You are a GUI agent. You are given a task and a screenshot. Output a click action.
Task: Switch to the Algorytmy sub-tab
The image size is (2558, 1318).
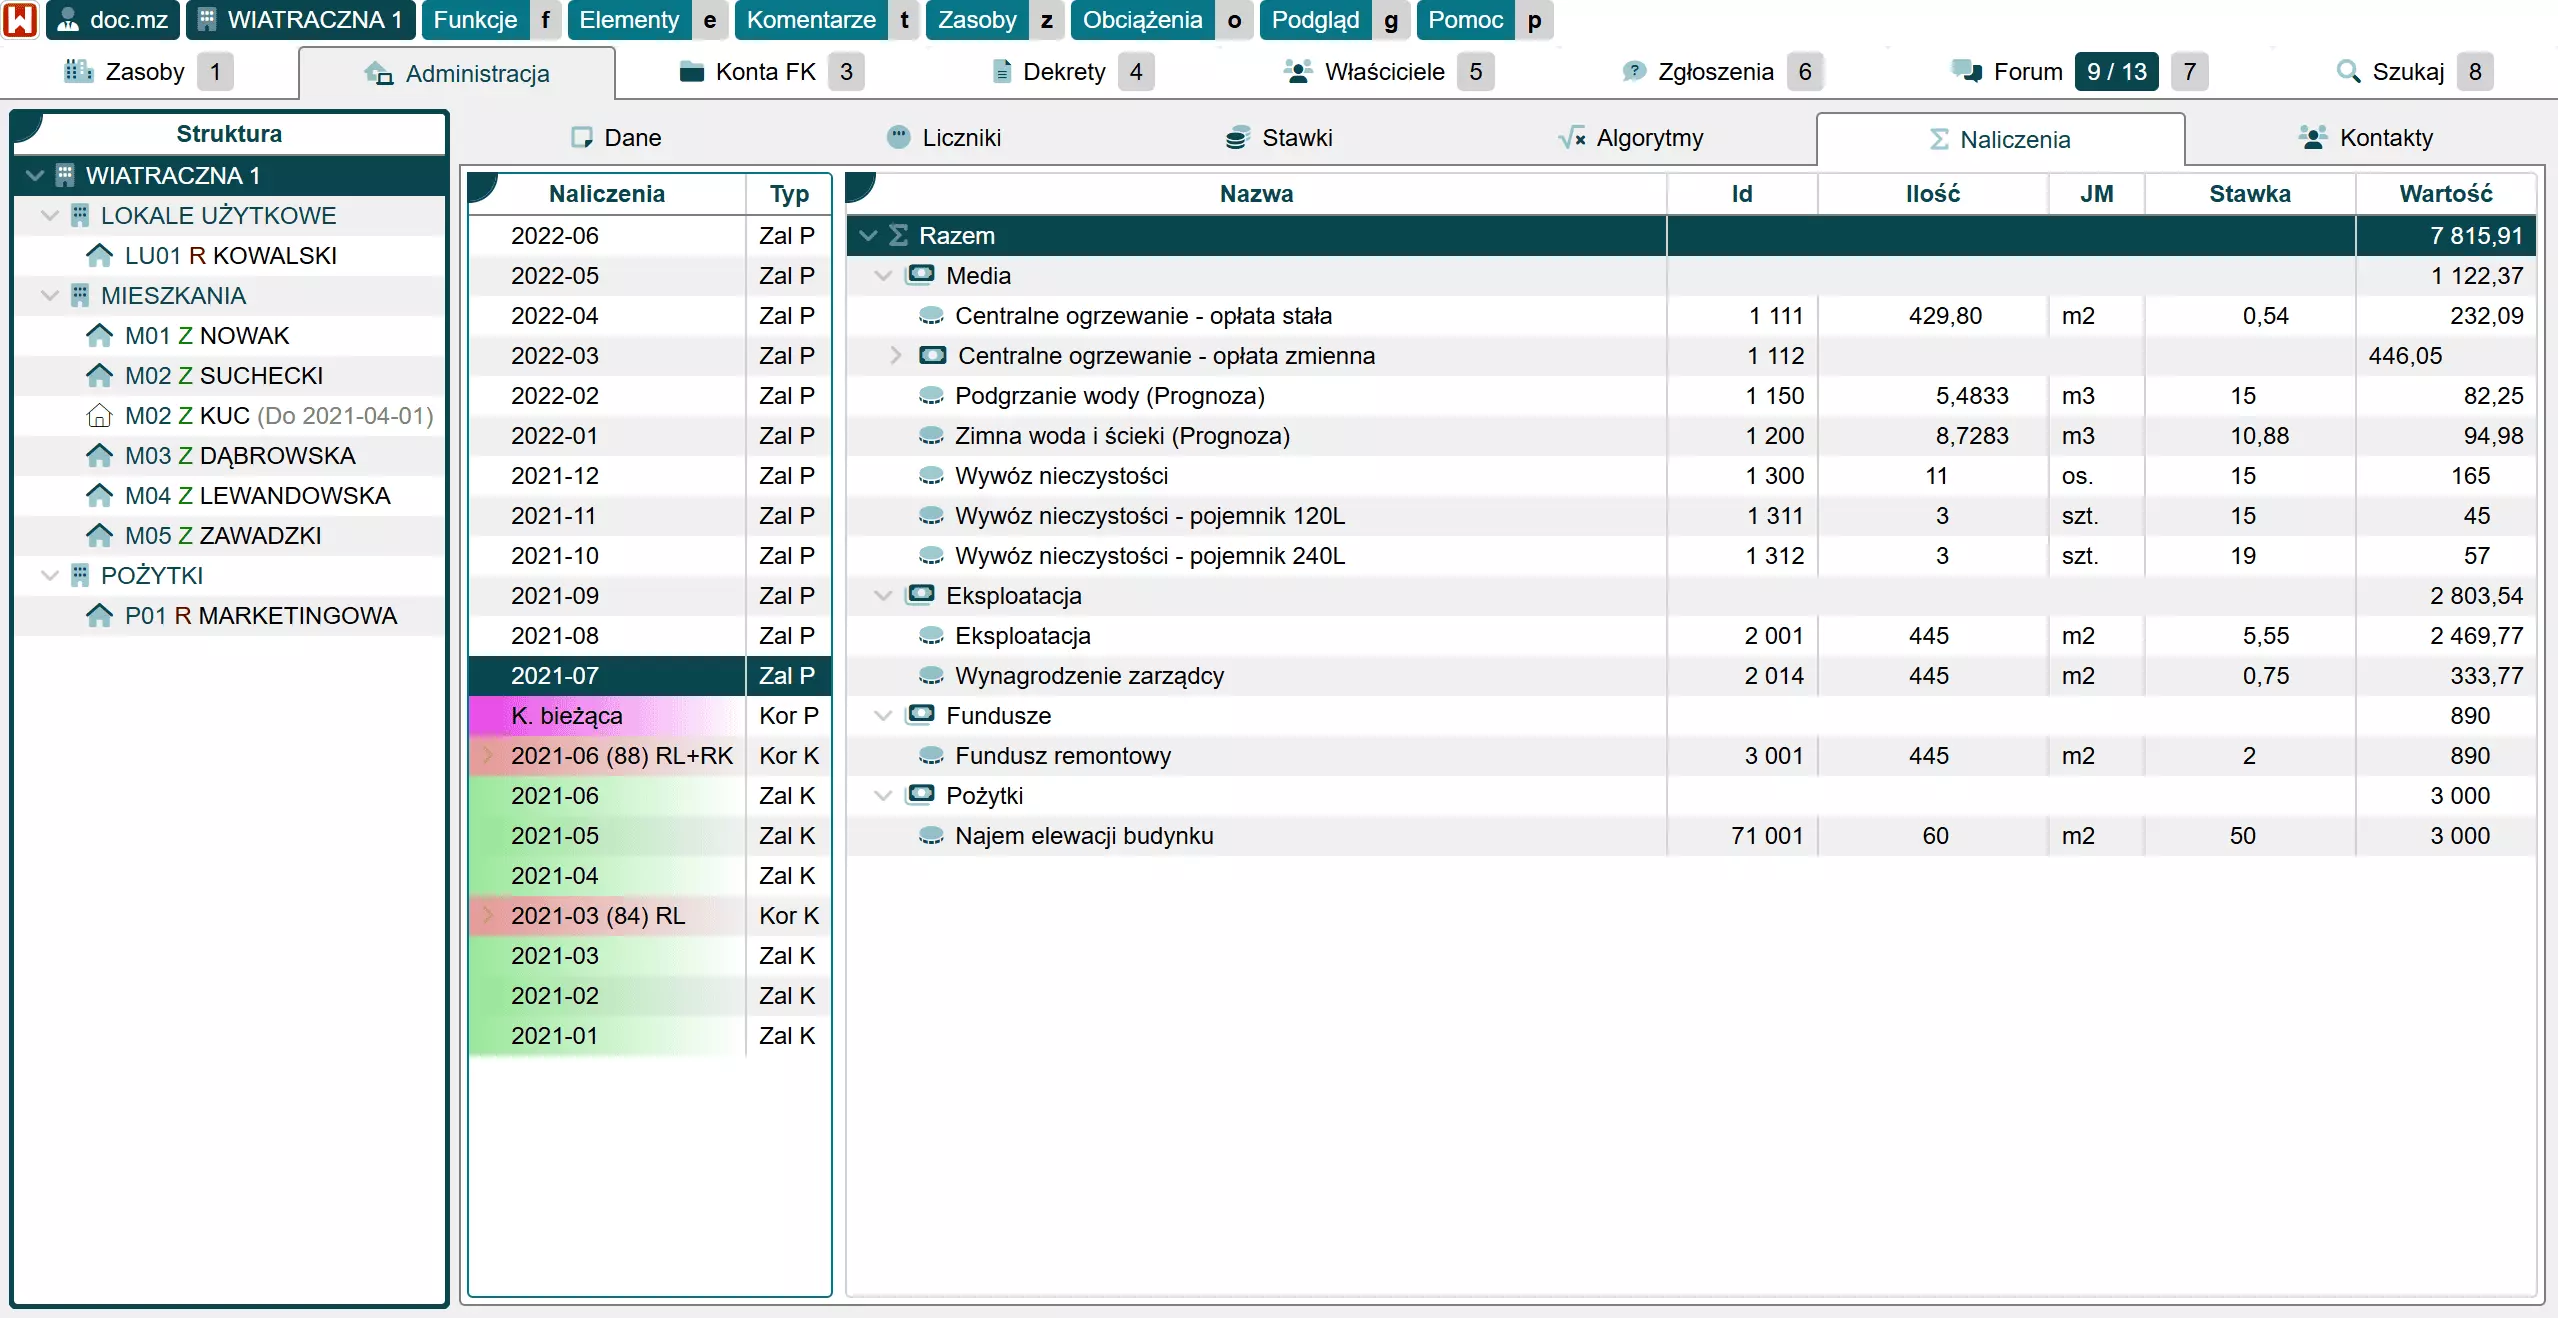tap(1631, 138)
